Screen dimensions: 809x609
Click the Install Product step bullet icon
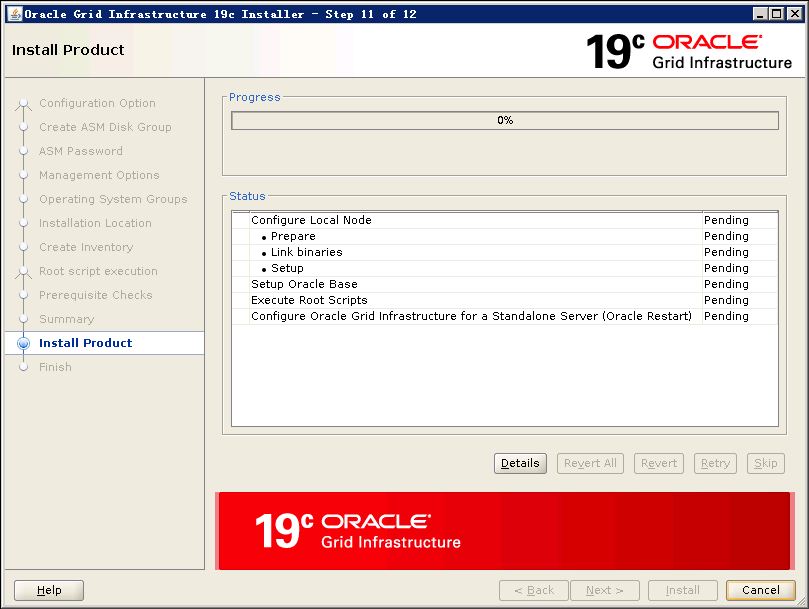[x=23, y=343]
